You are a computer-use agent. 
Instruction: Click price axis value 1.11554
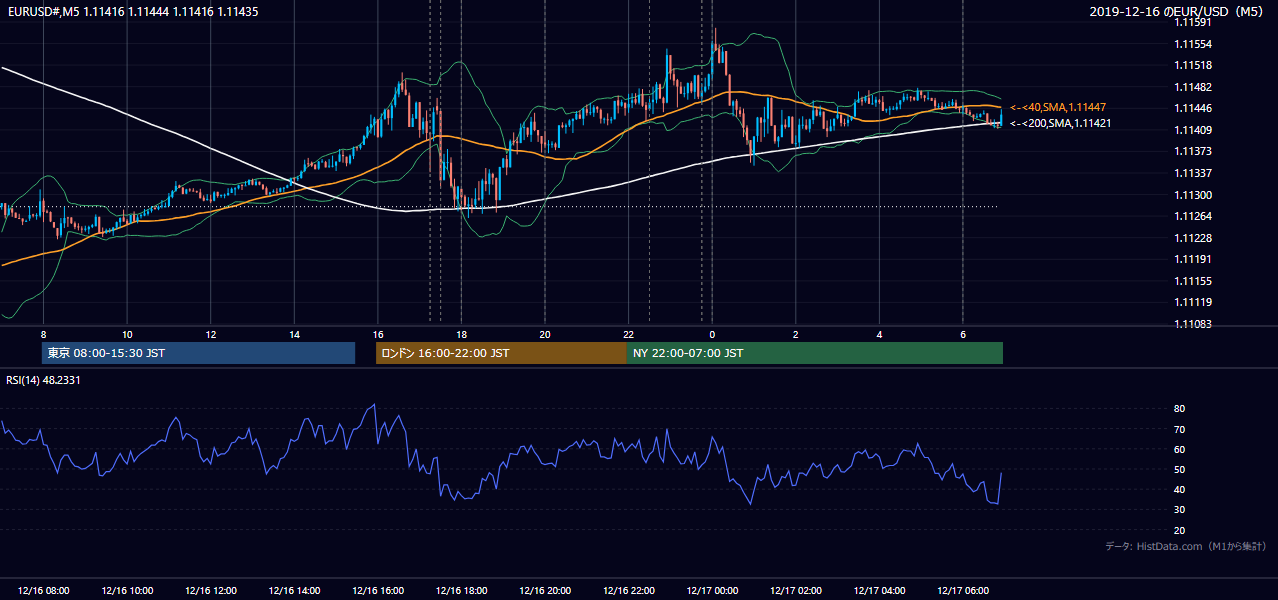[x=1193, y=44]
